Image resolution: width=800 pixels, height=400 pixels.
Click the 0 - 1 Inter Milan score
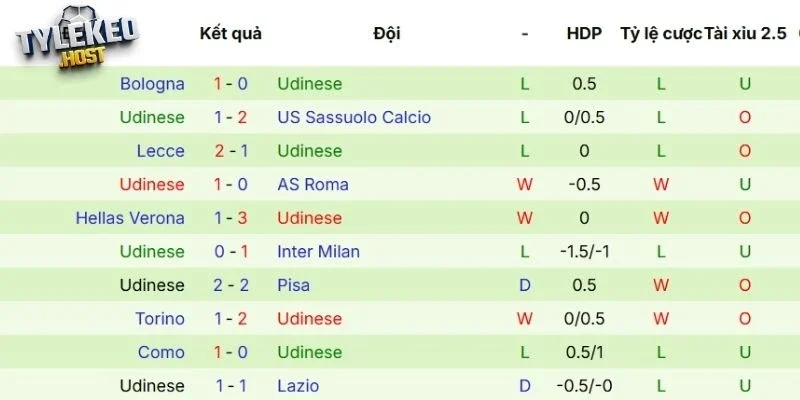231,251
